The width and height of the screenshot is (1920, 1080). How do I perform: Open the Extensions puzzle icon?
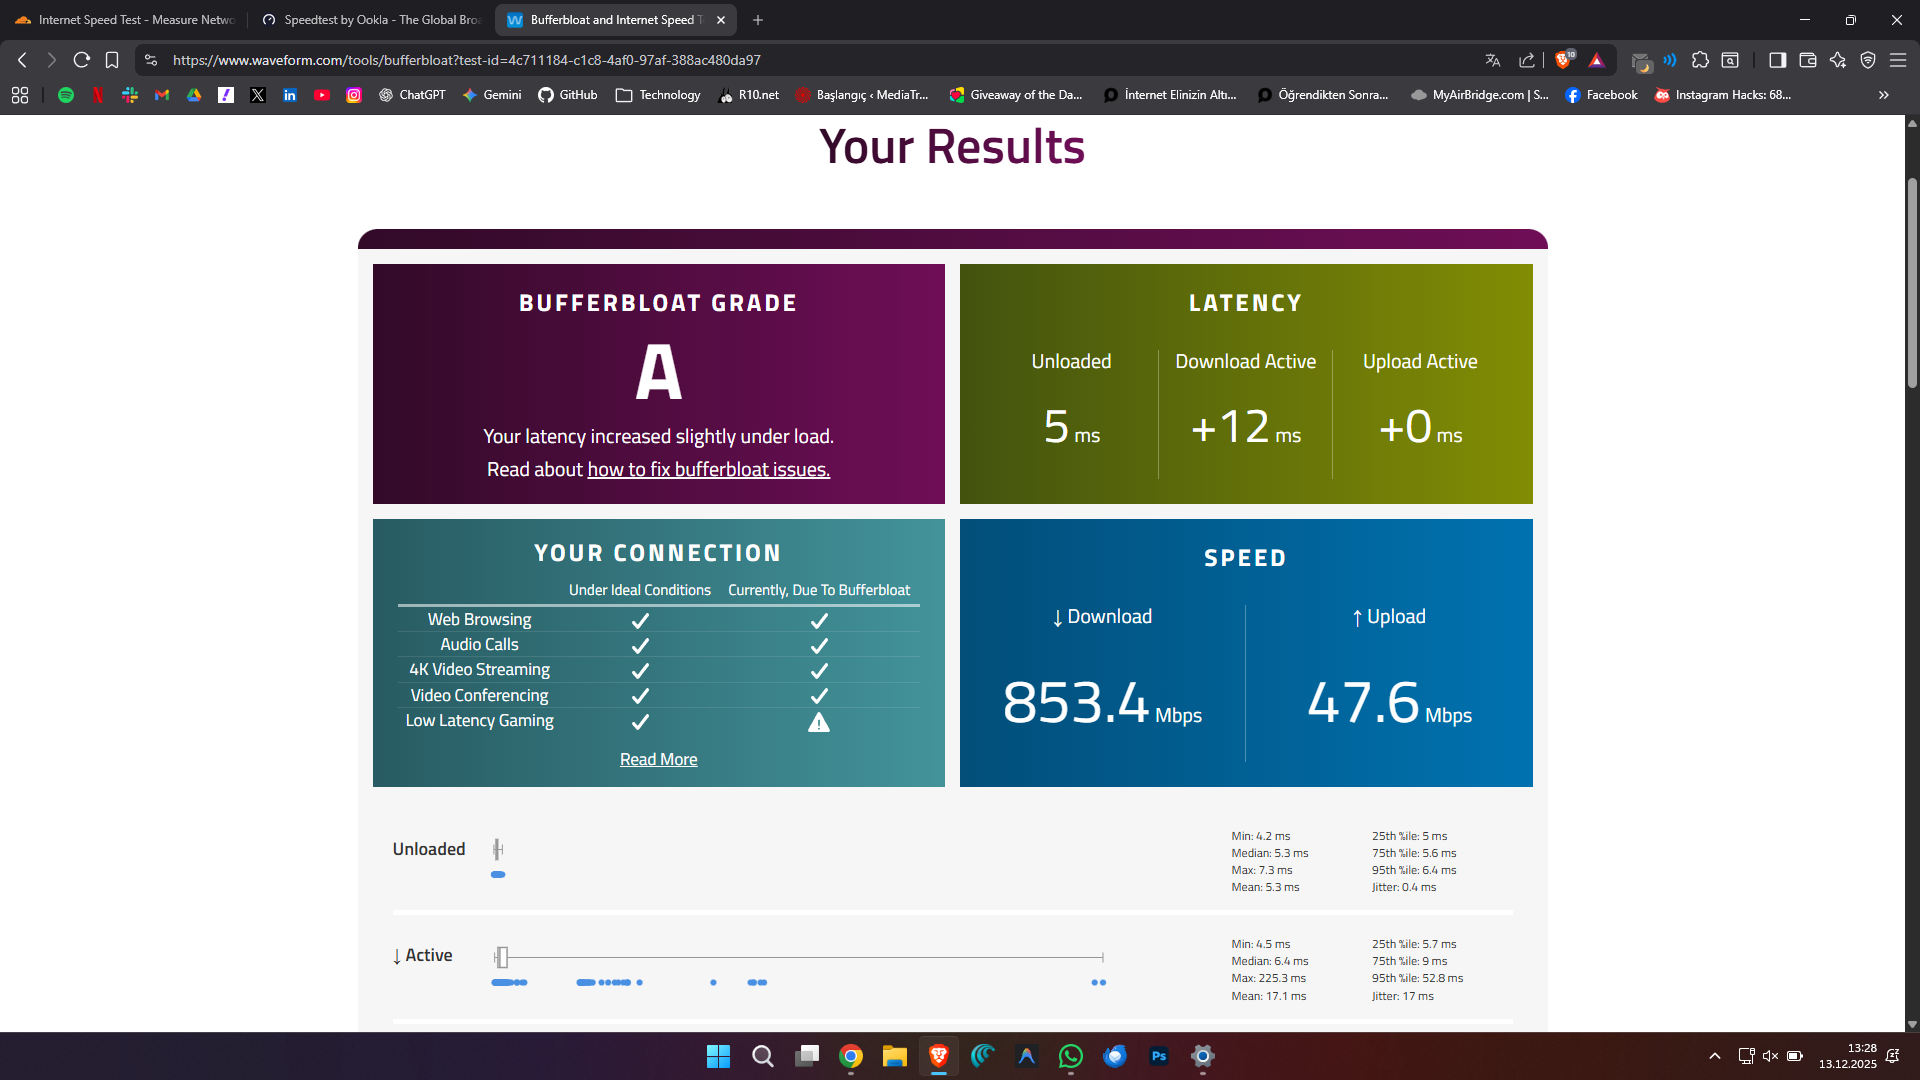[x=1700, y=60]
